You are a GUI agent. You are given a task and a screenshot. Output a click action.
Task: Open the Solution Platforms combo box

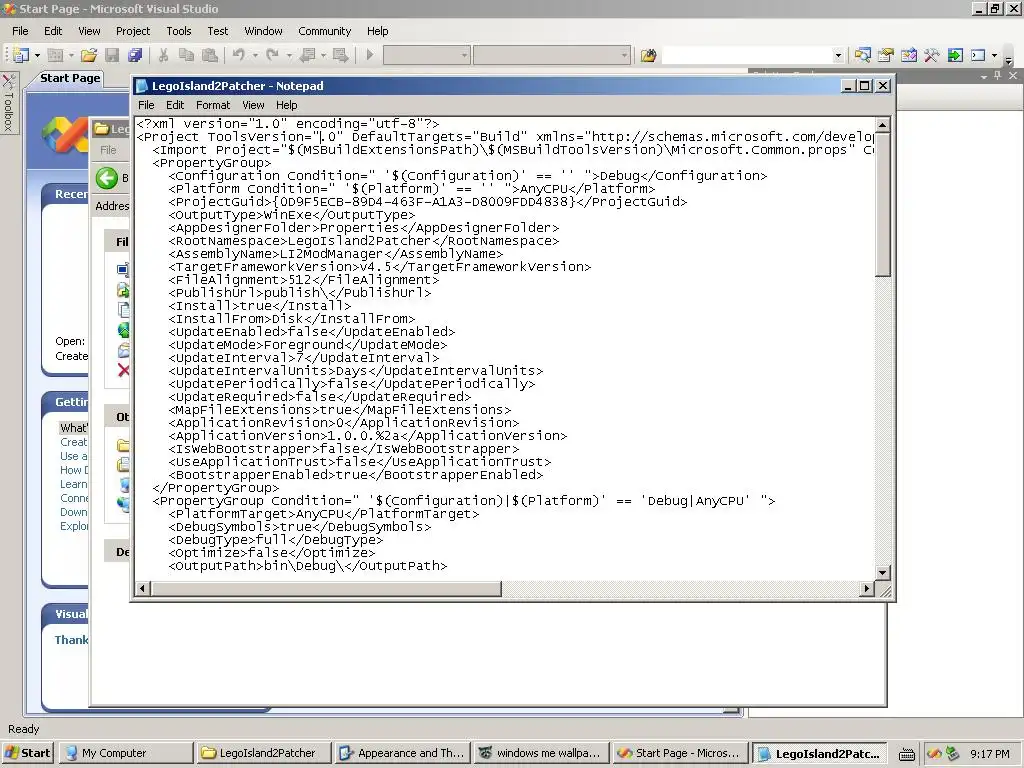point(552,56)
